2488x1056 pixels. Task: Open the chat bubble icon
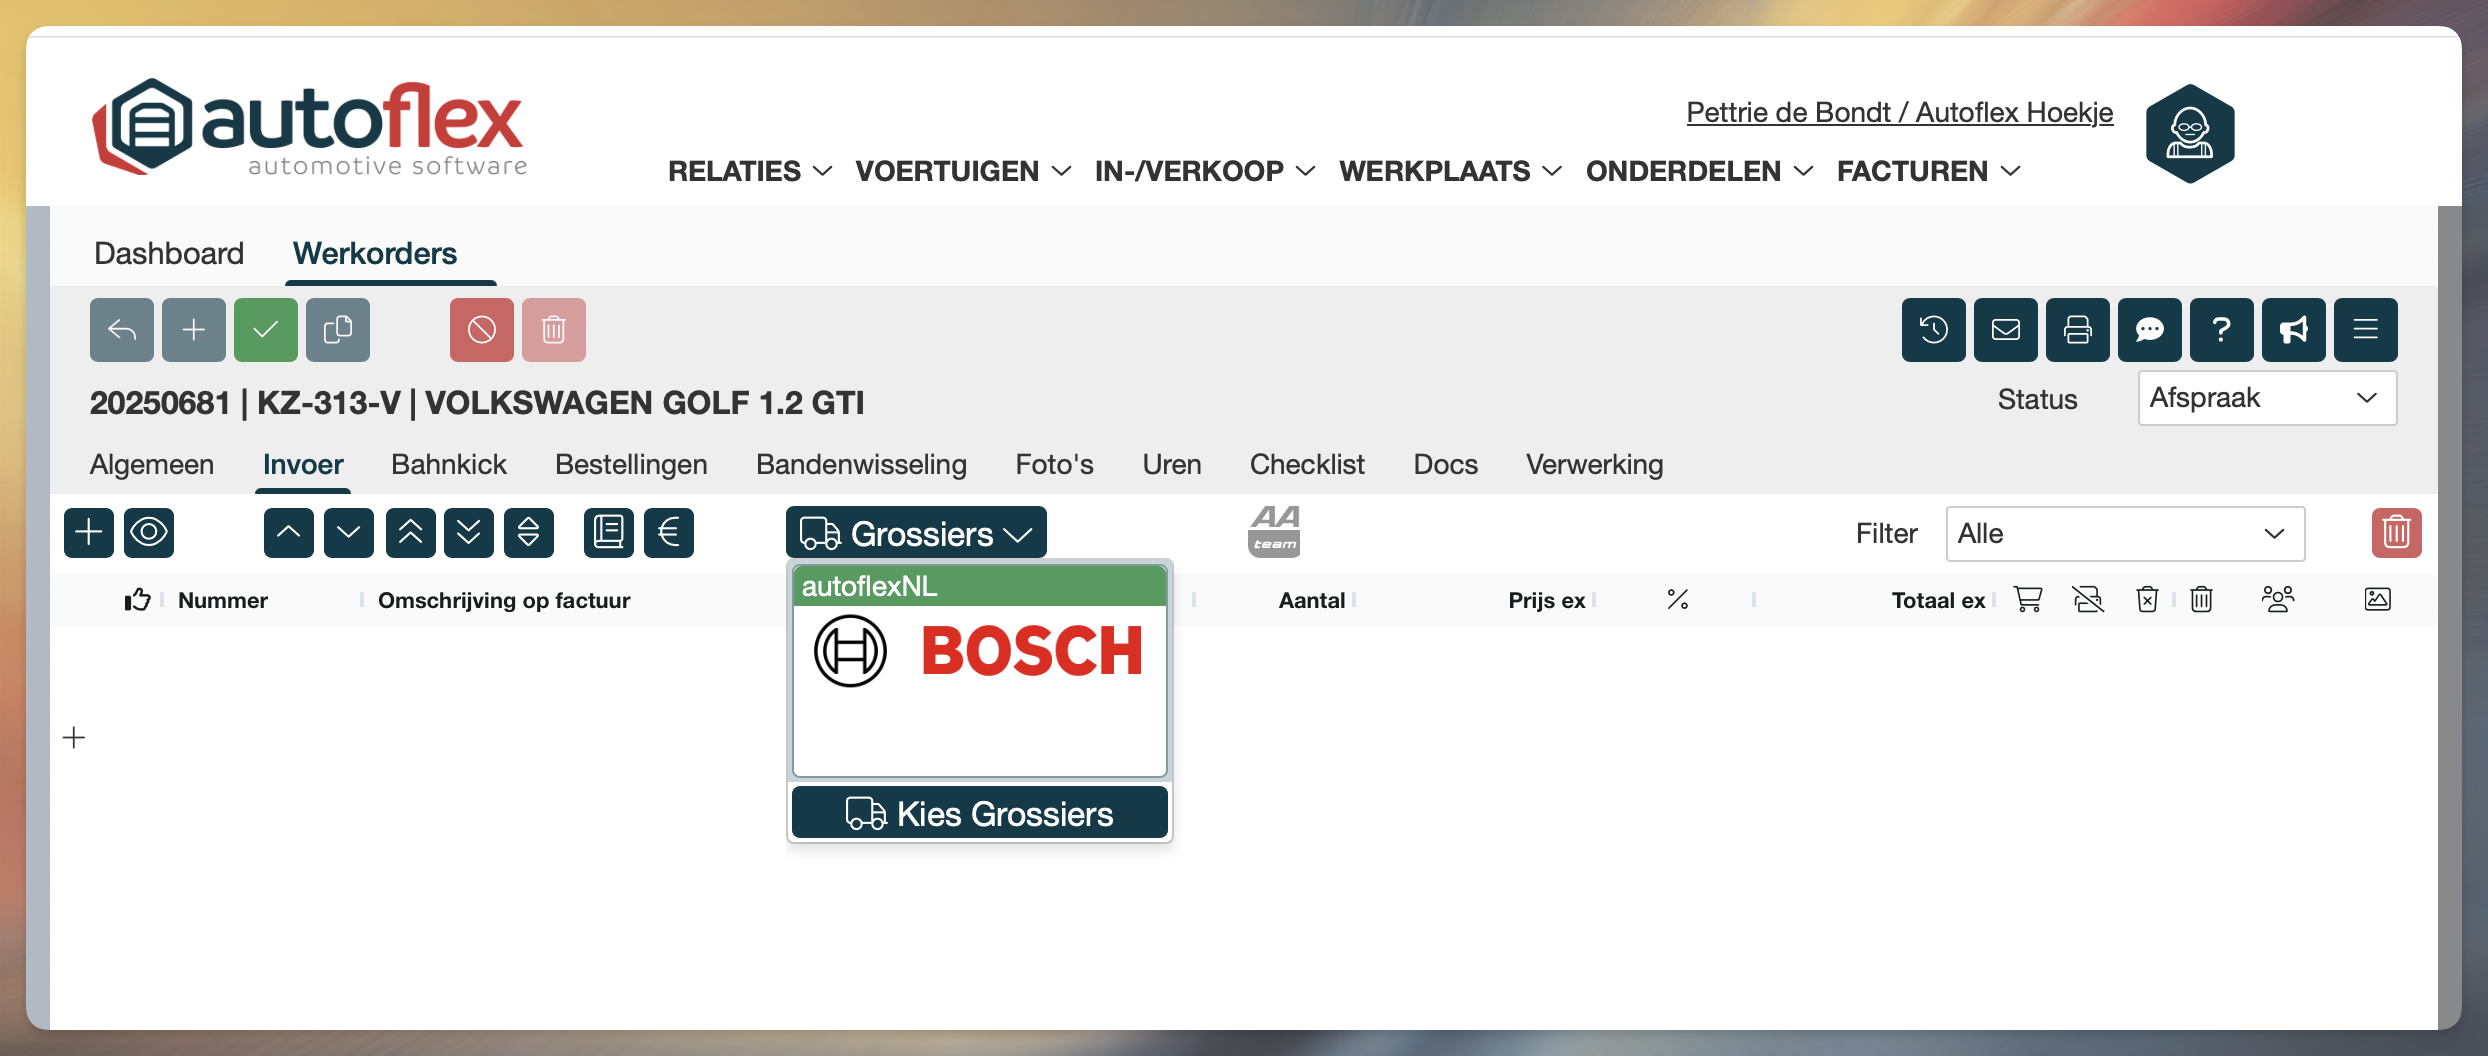pyautogui.click(x=2149, y=330)
